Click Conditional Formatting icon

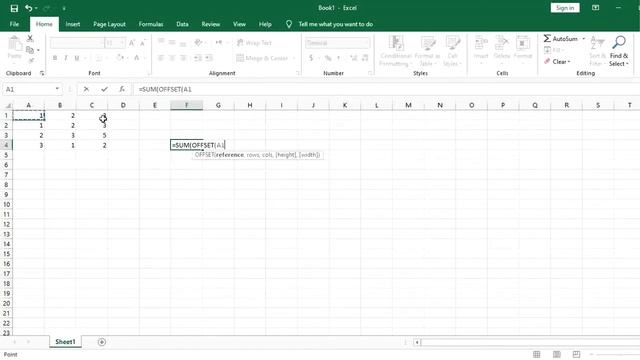[x=396, y=43]
